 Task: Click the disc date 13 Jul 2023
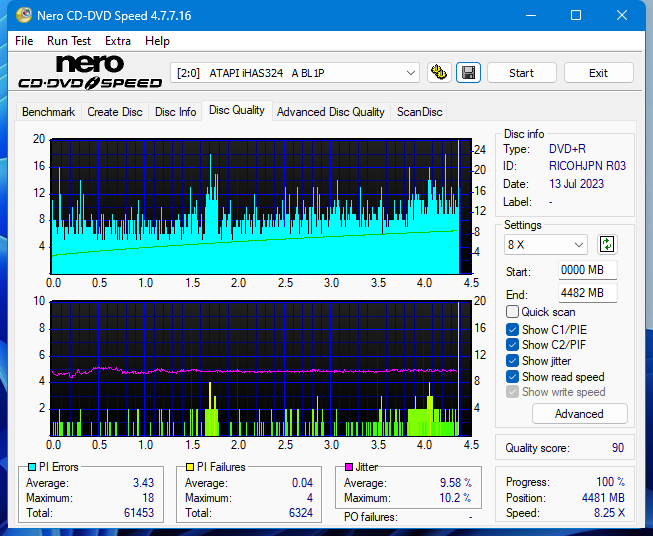576,184
